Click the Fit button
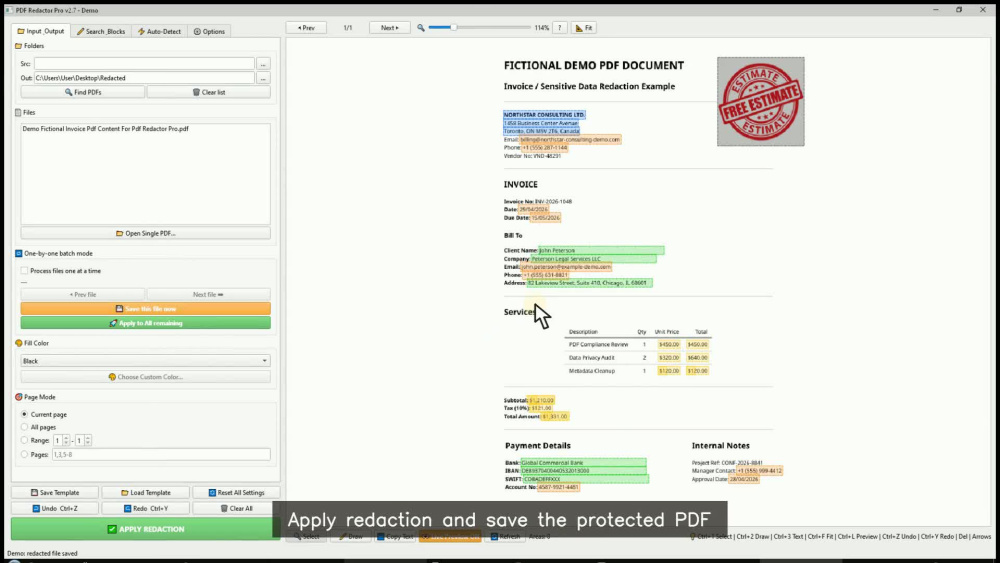1000x563 pixels. [x=584, y=28]
